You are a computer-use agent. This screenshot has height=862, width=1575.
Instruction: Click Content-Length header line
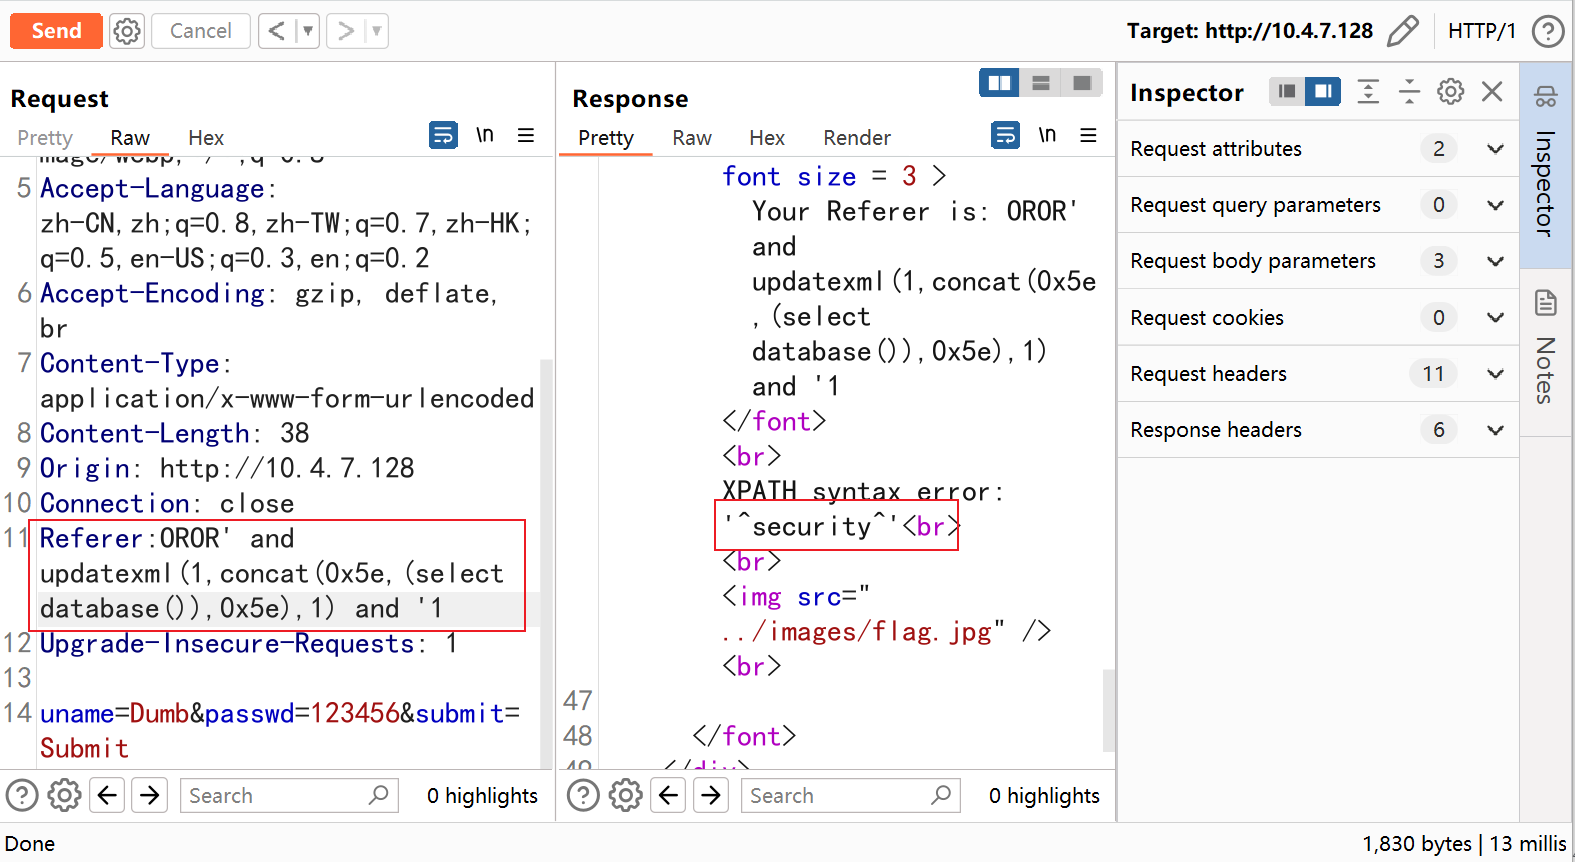(x=175, y=433)
